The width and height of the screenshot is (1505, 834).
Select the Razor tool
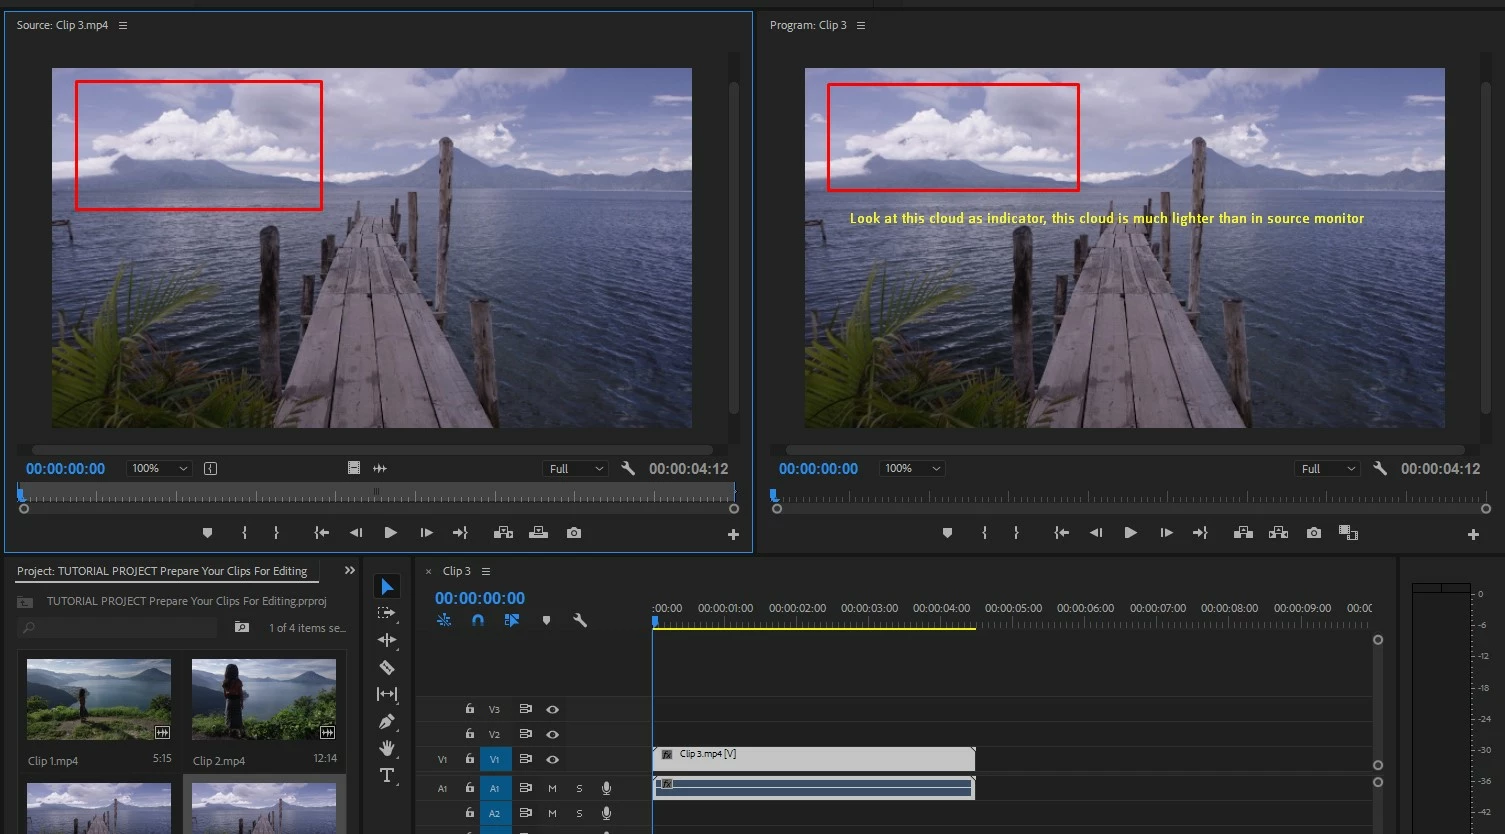click(x=387, y=667)
